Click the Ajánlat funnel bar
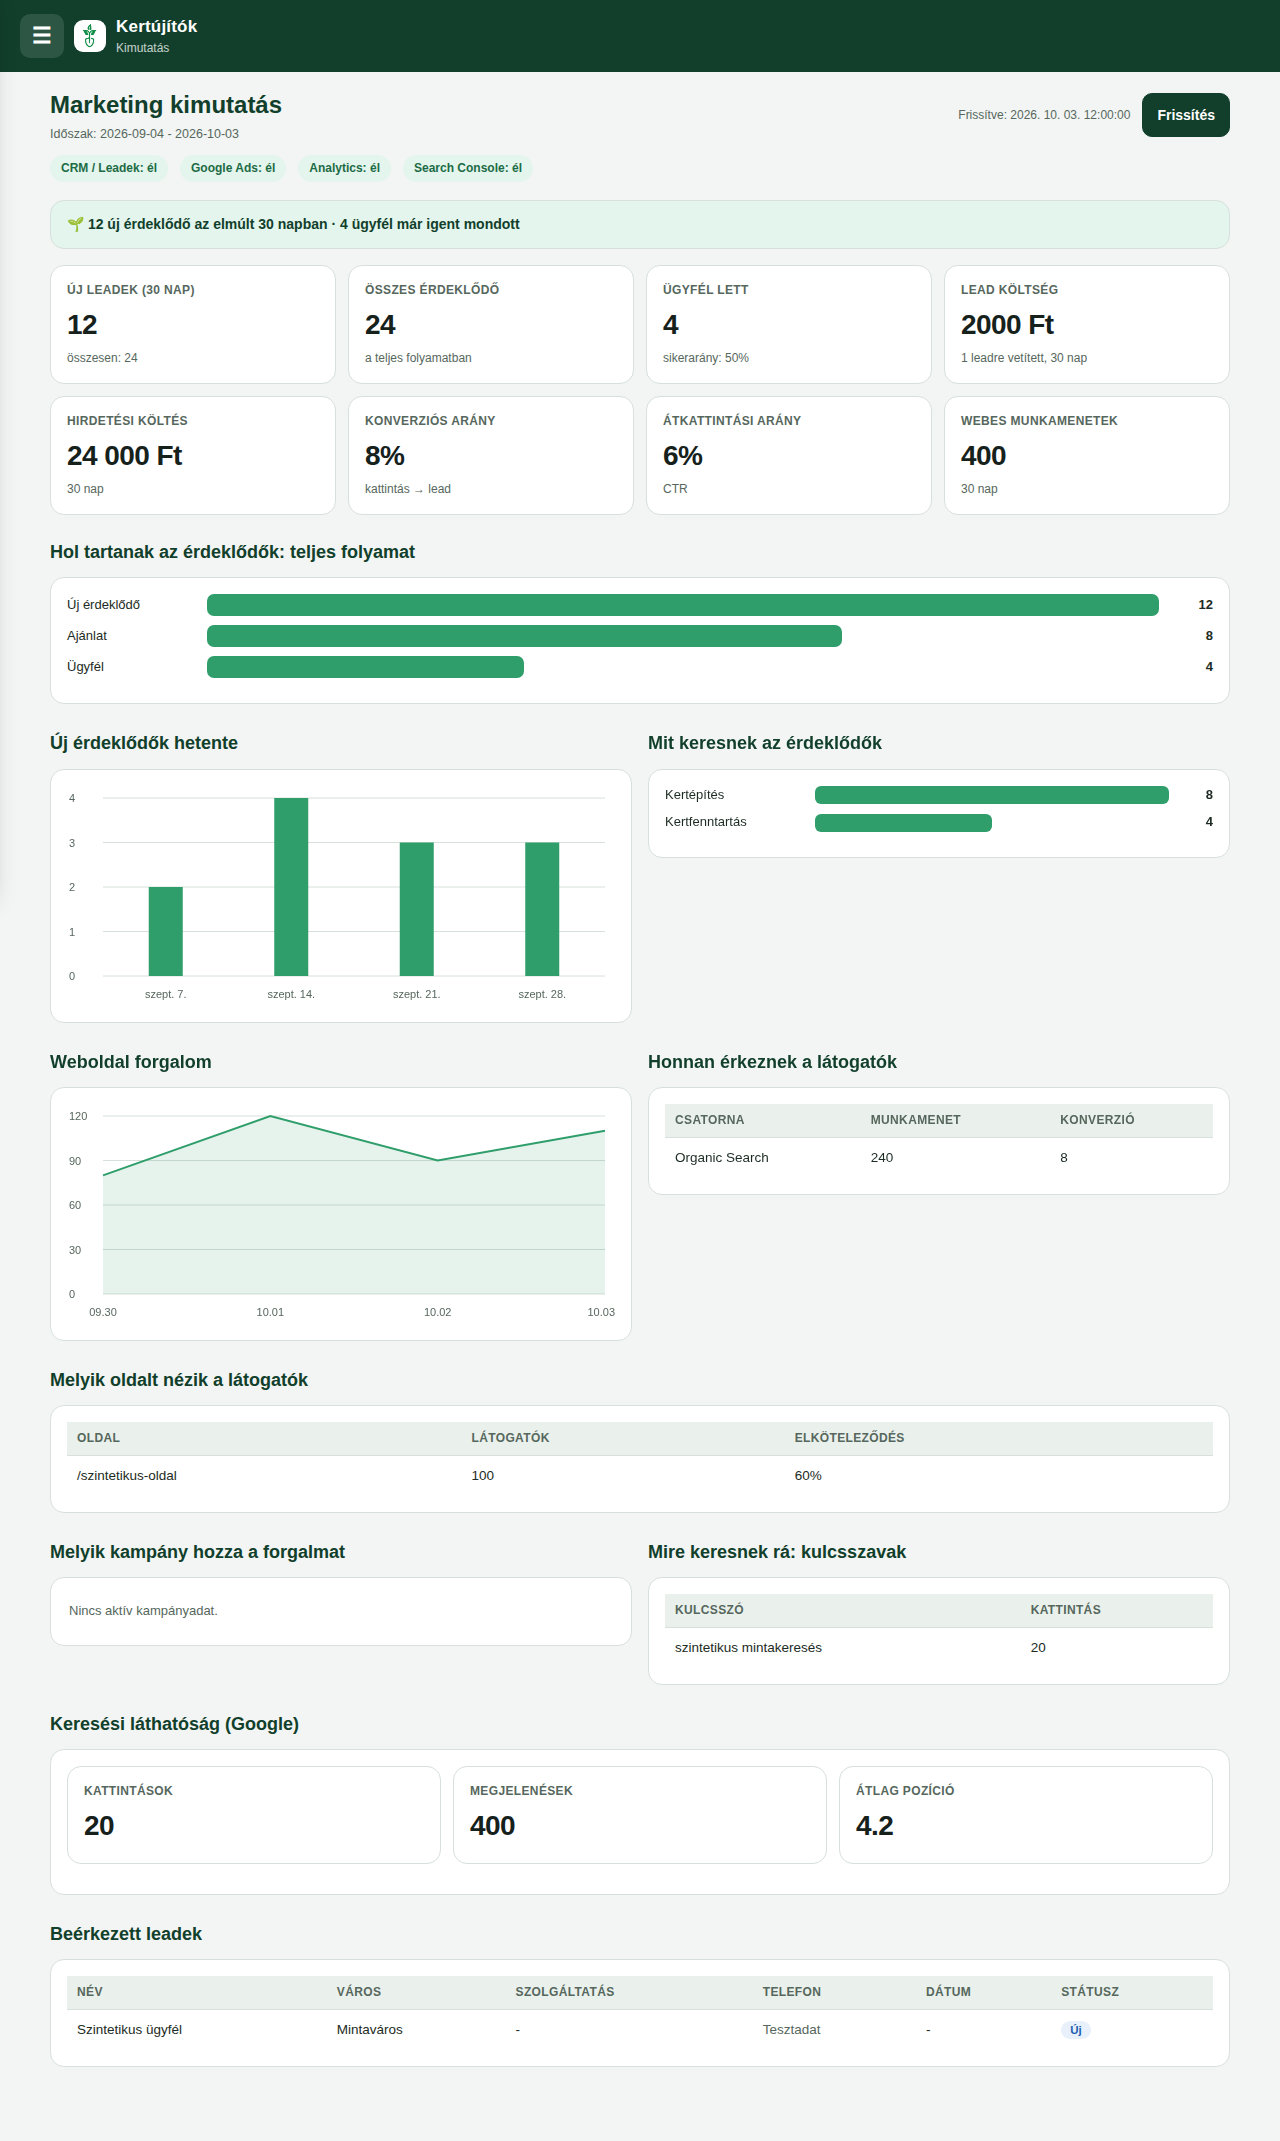1280x2141 pixels. [524, 636]
